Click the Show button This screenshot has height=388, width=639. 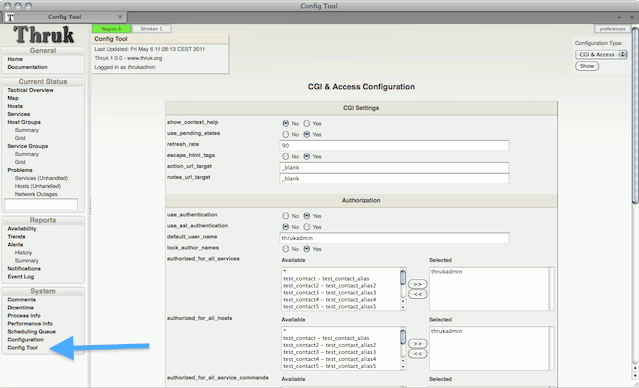coord(587,66)
